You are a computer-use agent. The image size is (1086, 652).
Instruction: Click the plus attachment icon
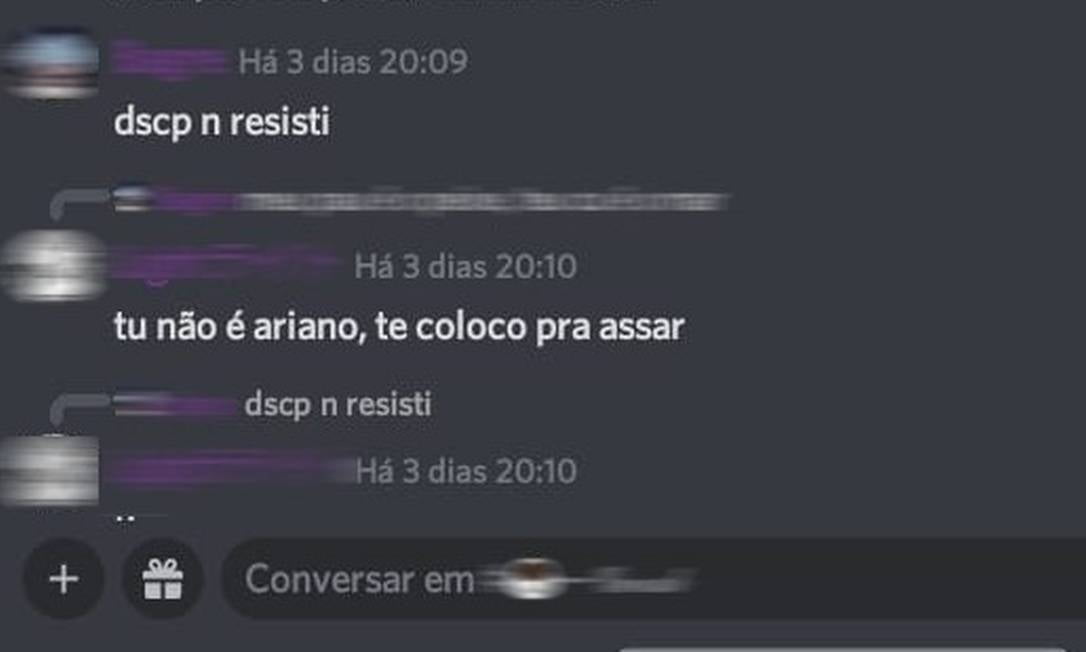pyautogui.click(x=64, y=579)
